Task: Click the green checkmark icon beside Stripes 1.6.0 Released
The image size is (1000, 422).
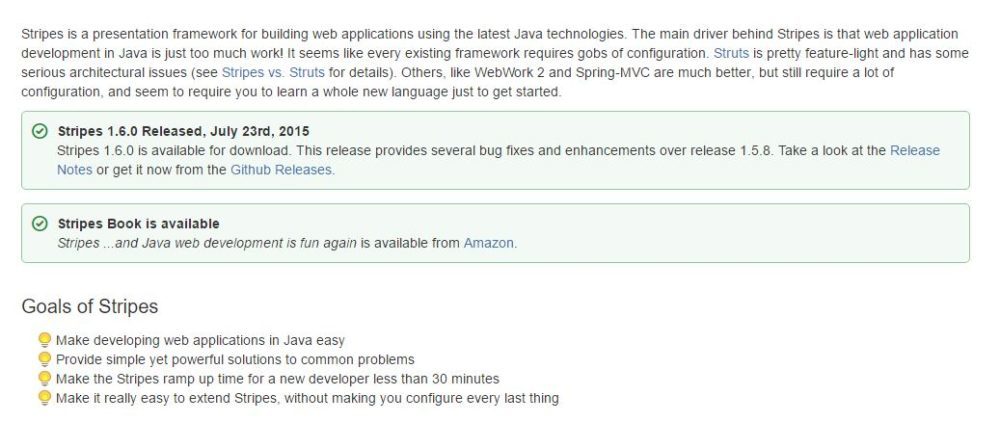Action: click(40, 131)
